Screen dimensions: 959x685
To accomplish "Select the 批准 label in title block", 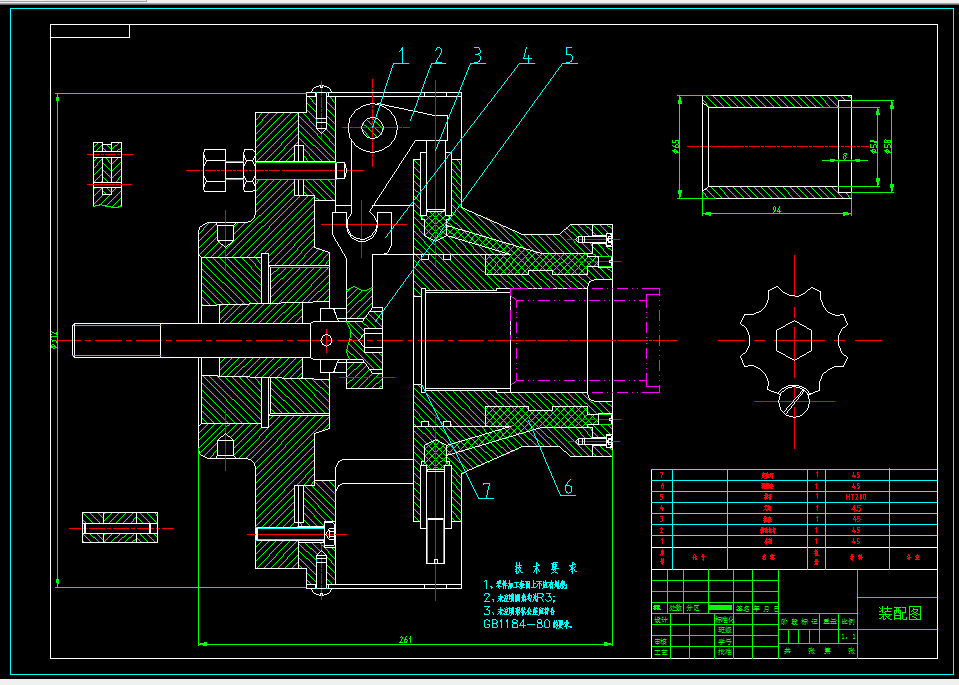I will click(x=725, y=652).
